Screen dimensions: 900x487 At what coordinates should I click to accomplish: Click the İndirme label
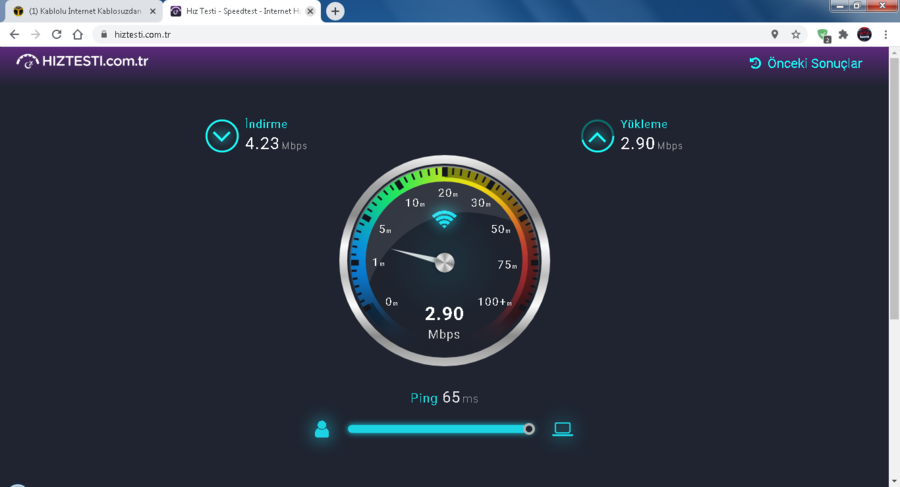click(266, 124)
